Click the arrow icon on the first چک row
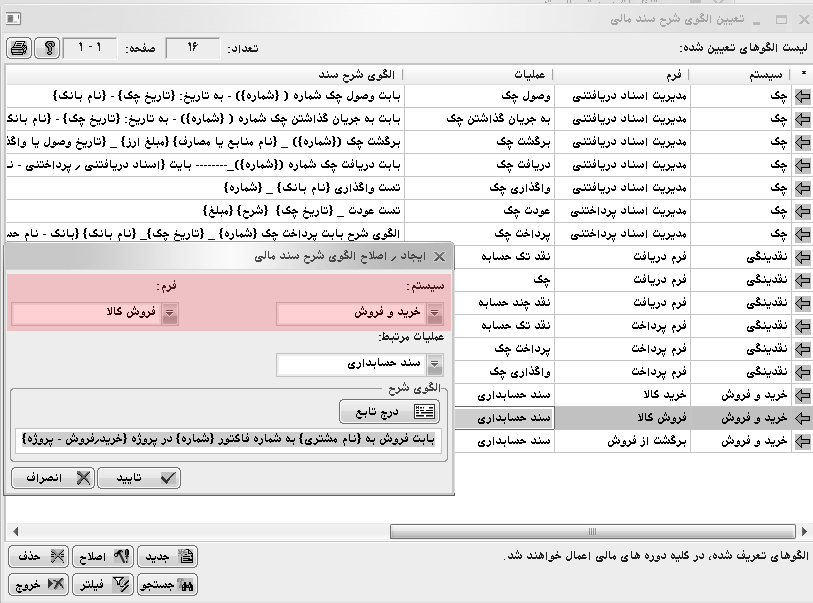 pos(801,96)
